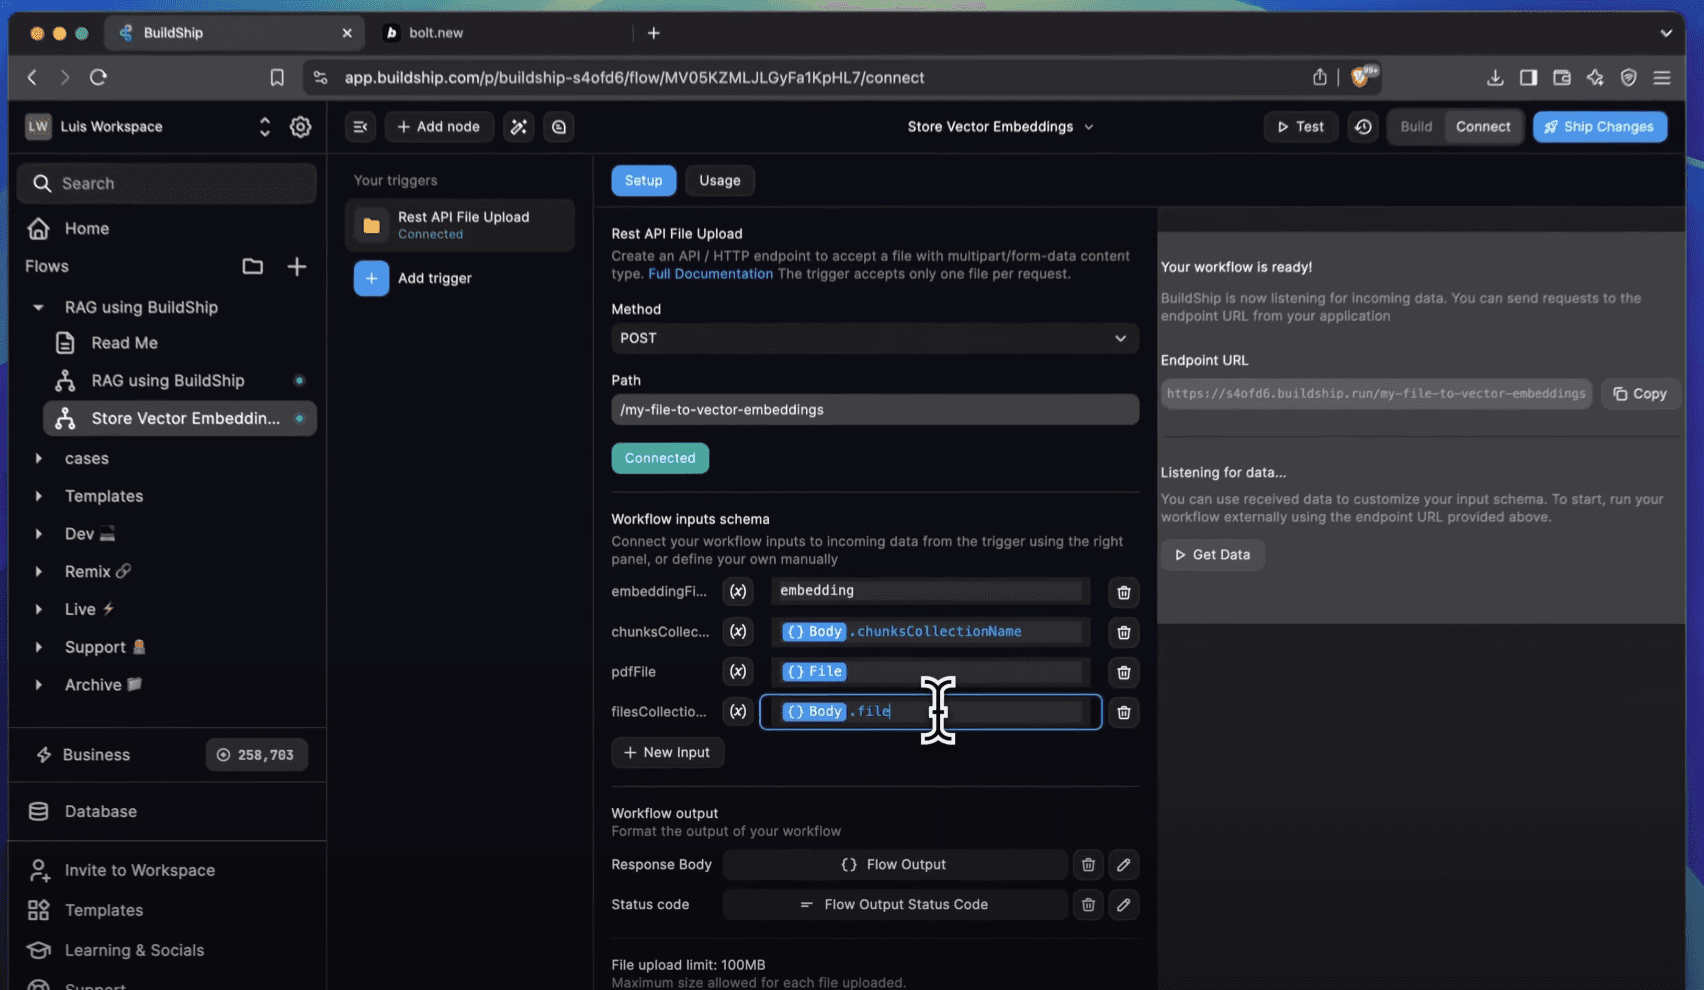
Task: Open the browser tab list chevron
Action: coord(1665,33)
